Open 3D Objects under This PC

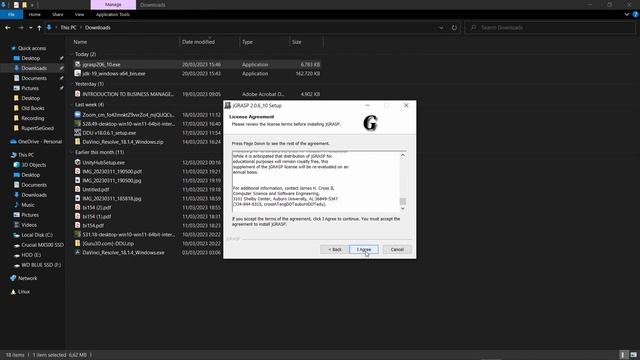coord(33,165)
